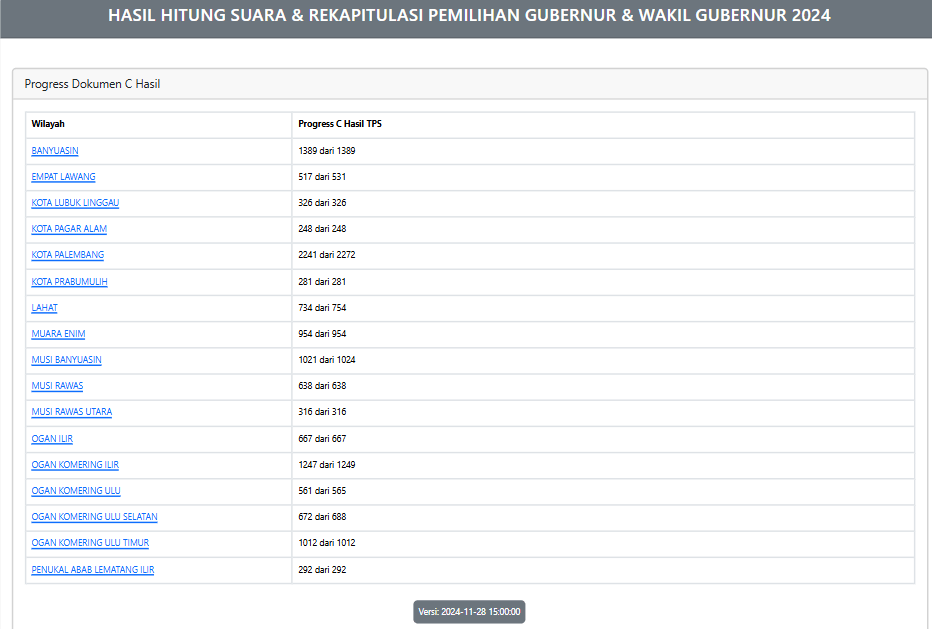Select OGAN KOMERING ULU SELATAN link

click(93, 516)
